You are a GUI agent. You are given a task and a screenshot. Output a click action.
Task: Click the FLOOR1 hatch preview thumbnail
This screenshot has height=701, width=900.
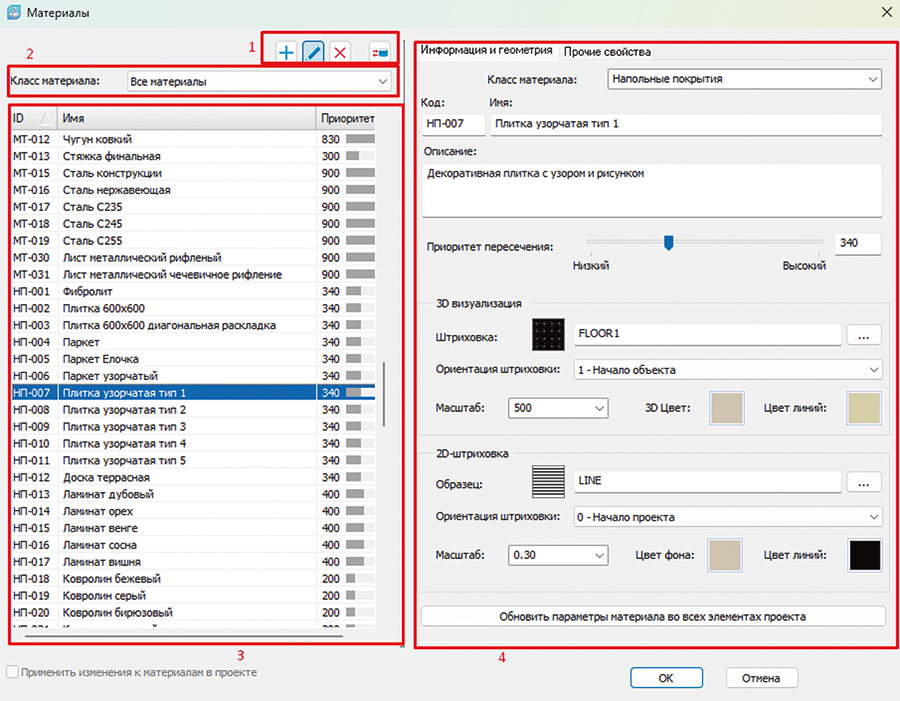click(x=549, y=335)
